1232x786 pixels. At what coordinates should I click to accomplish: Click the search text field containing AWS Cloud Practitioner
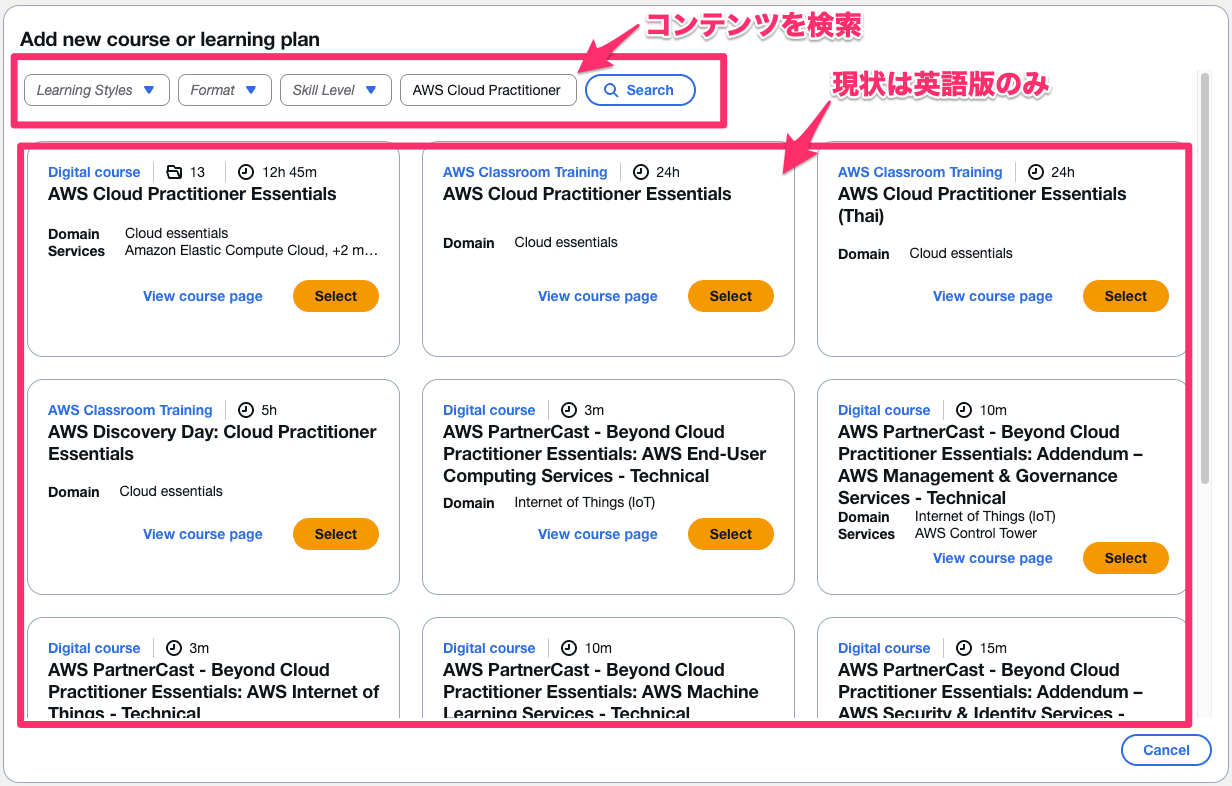click(x=488, y=90)
